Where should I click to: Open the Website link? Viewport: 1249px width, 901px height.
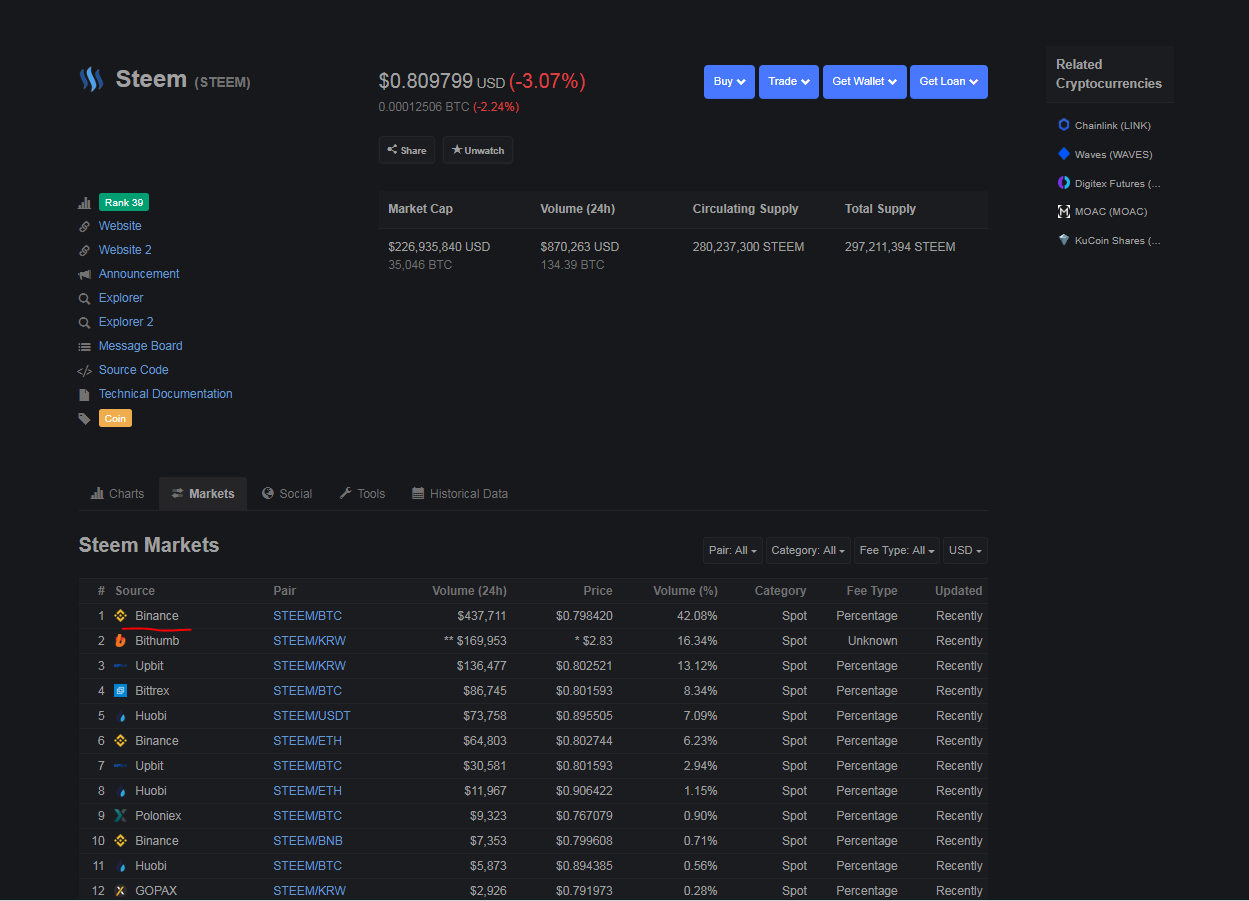click(120, 226)
